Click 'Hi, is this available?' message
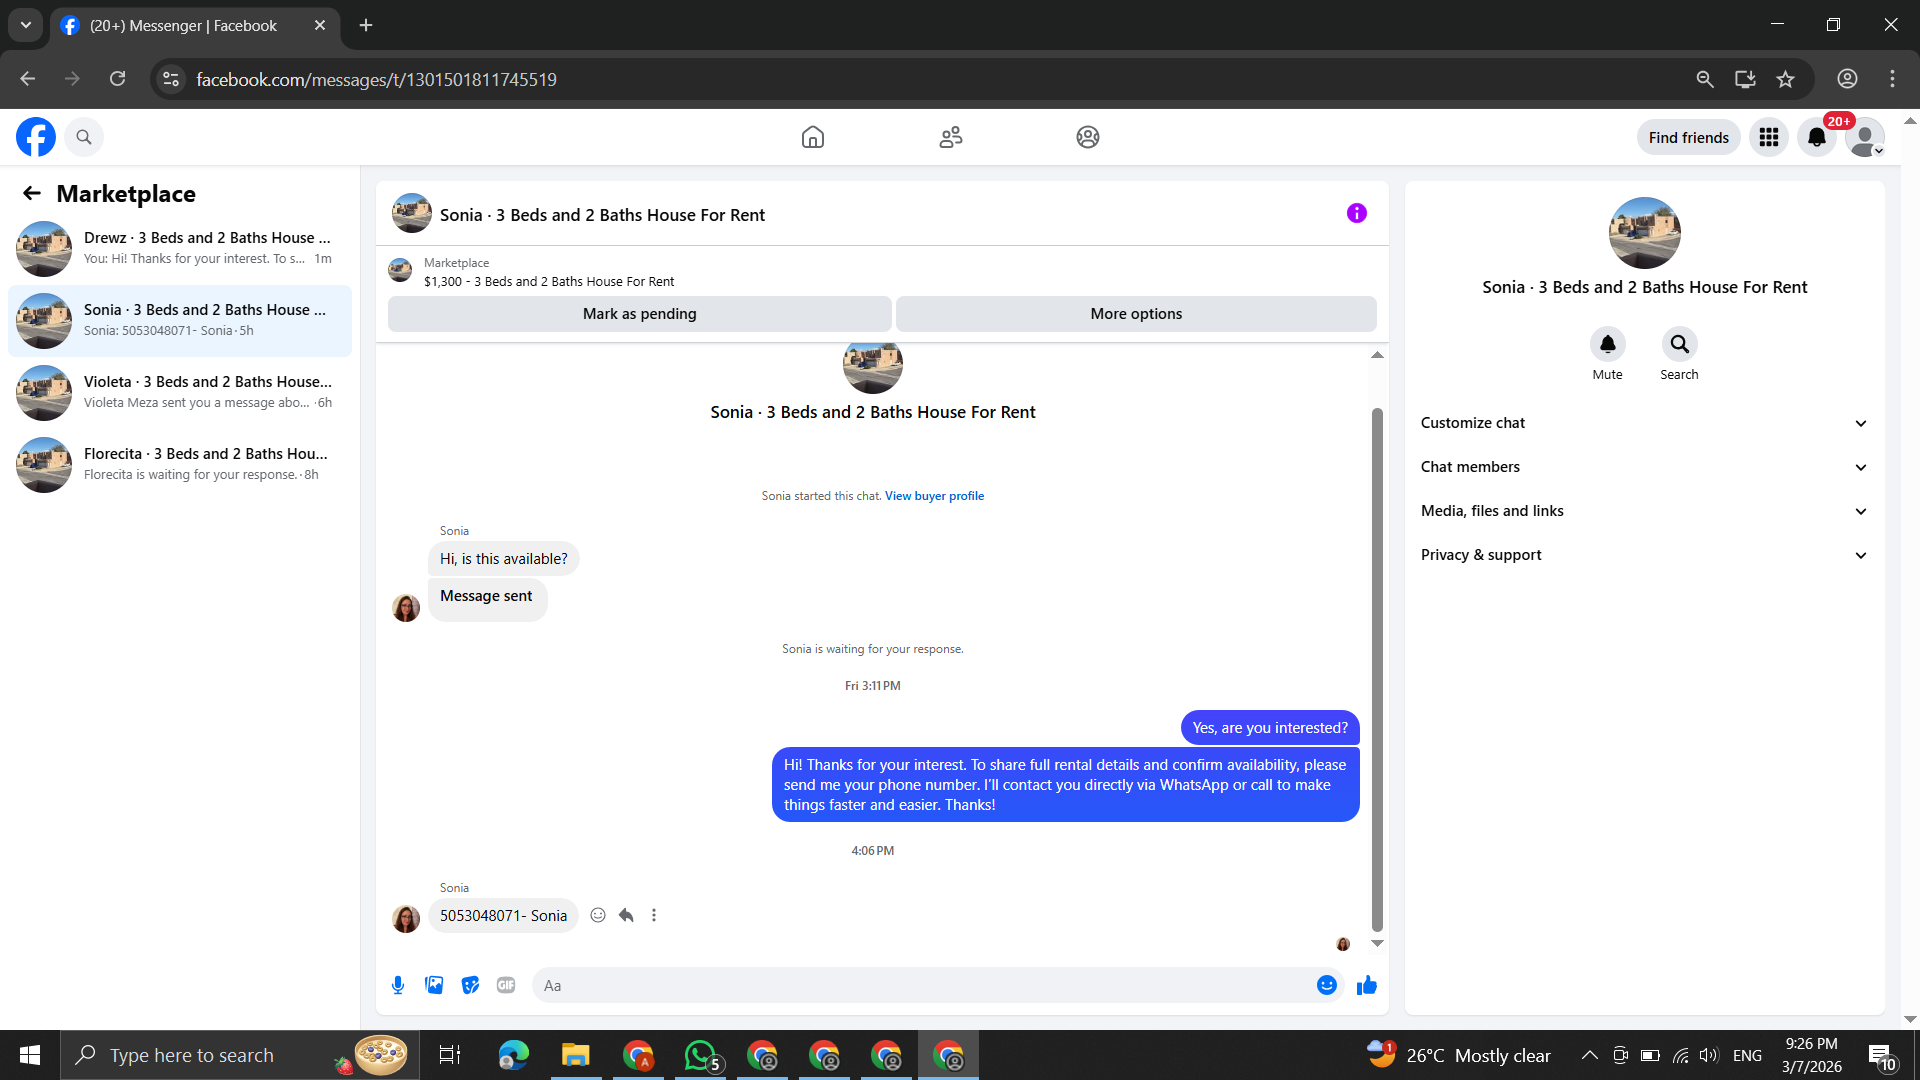The width and height of the screenshot is (1920, 1080). [504, 559]
